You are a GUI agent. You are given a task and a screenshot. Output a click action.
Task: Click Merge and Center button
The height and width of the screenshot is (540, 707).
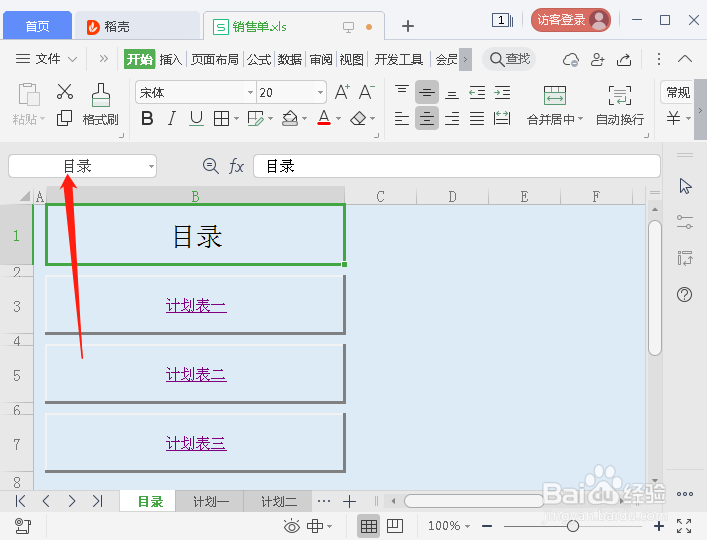(555, 105)
